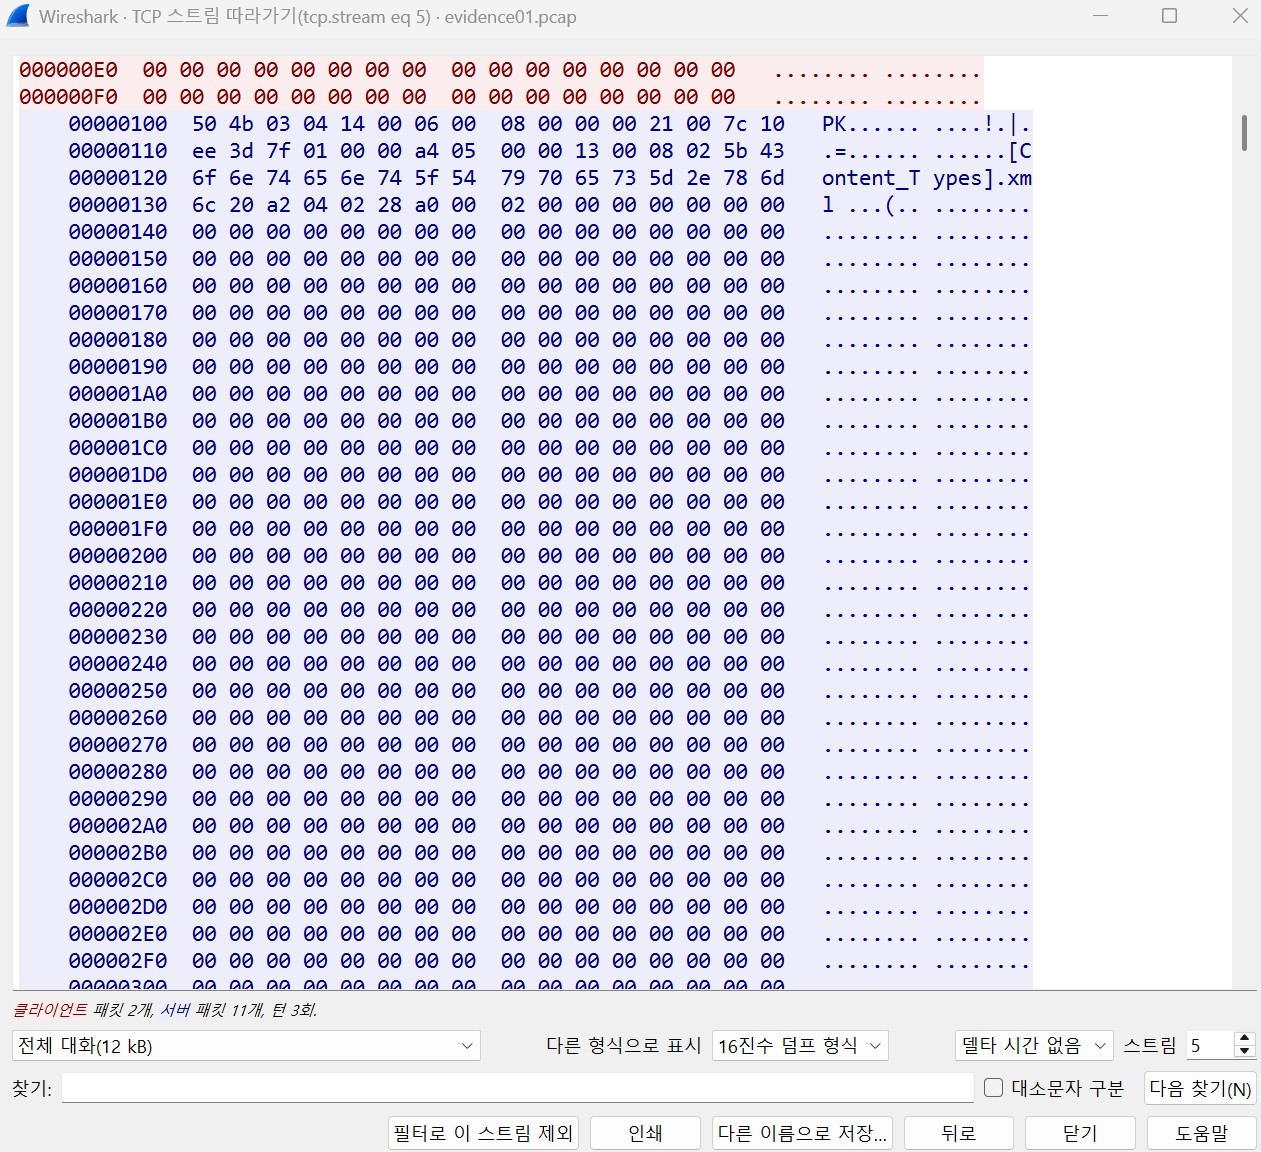Viewport: 1261px width, 1152px height.
Task: Maximize the Wireshark stream window
Action: 1169,16
